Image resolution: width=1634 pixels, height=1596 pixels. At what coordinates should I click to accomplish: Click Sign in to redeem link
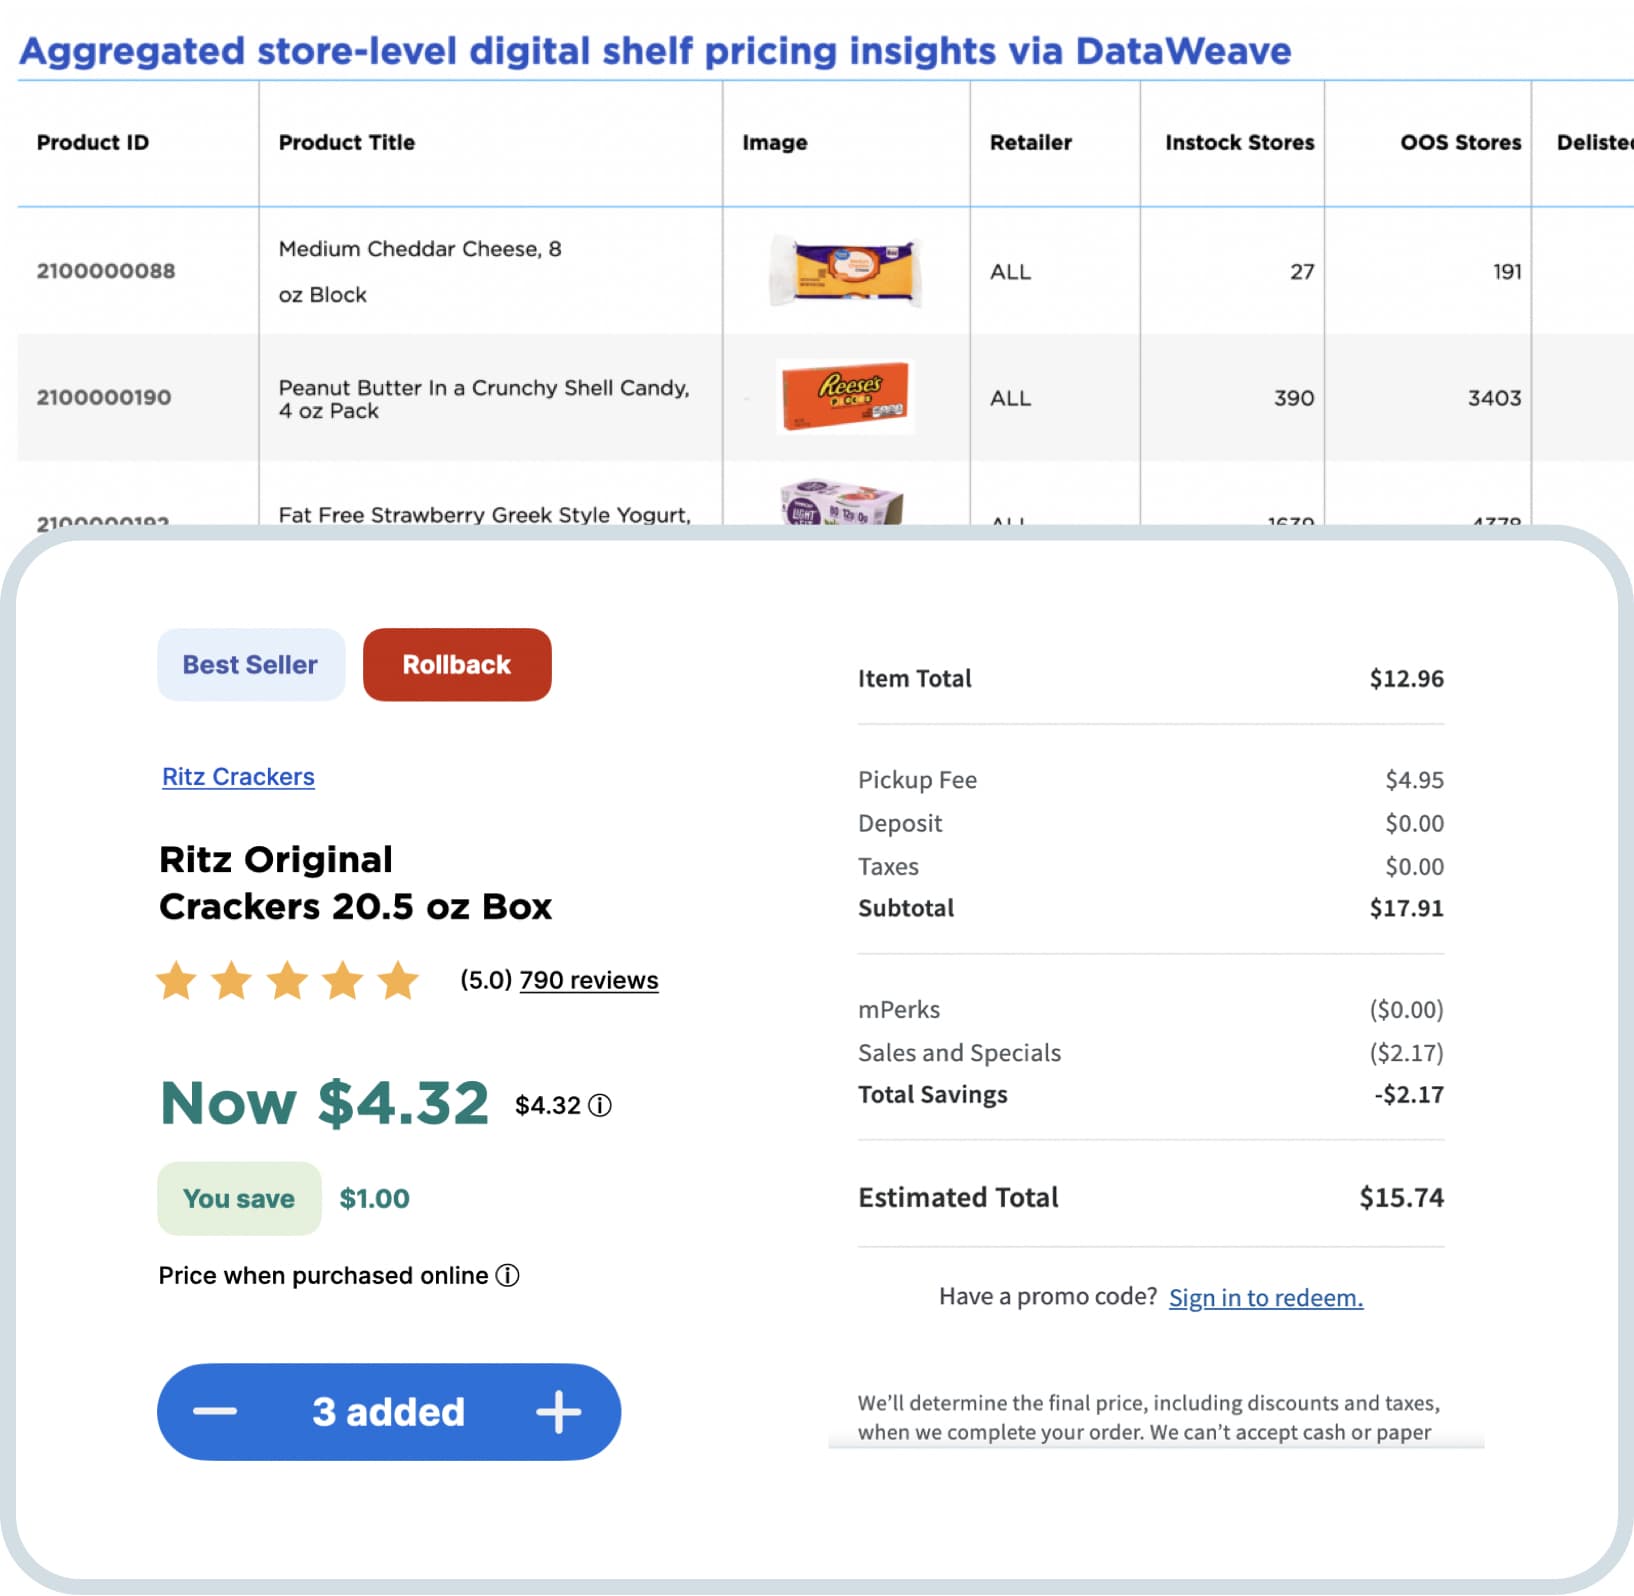click(x=1266, y=1297)
